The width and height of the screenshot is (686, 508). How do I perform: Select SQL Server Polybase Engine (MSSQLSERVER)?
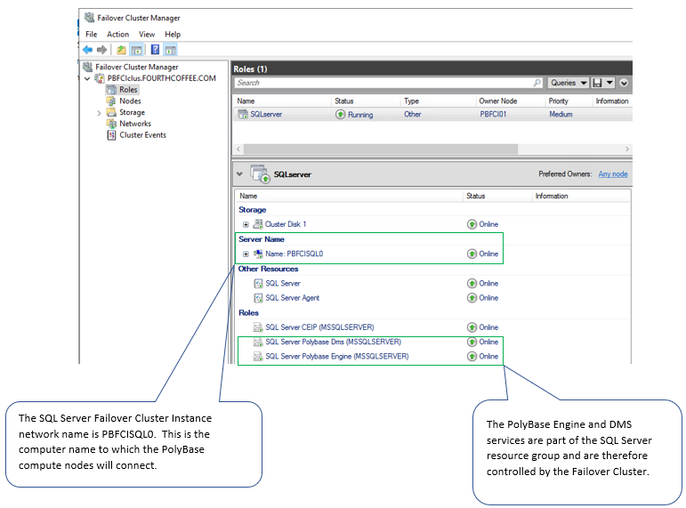337,357
